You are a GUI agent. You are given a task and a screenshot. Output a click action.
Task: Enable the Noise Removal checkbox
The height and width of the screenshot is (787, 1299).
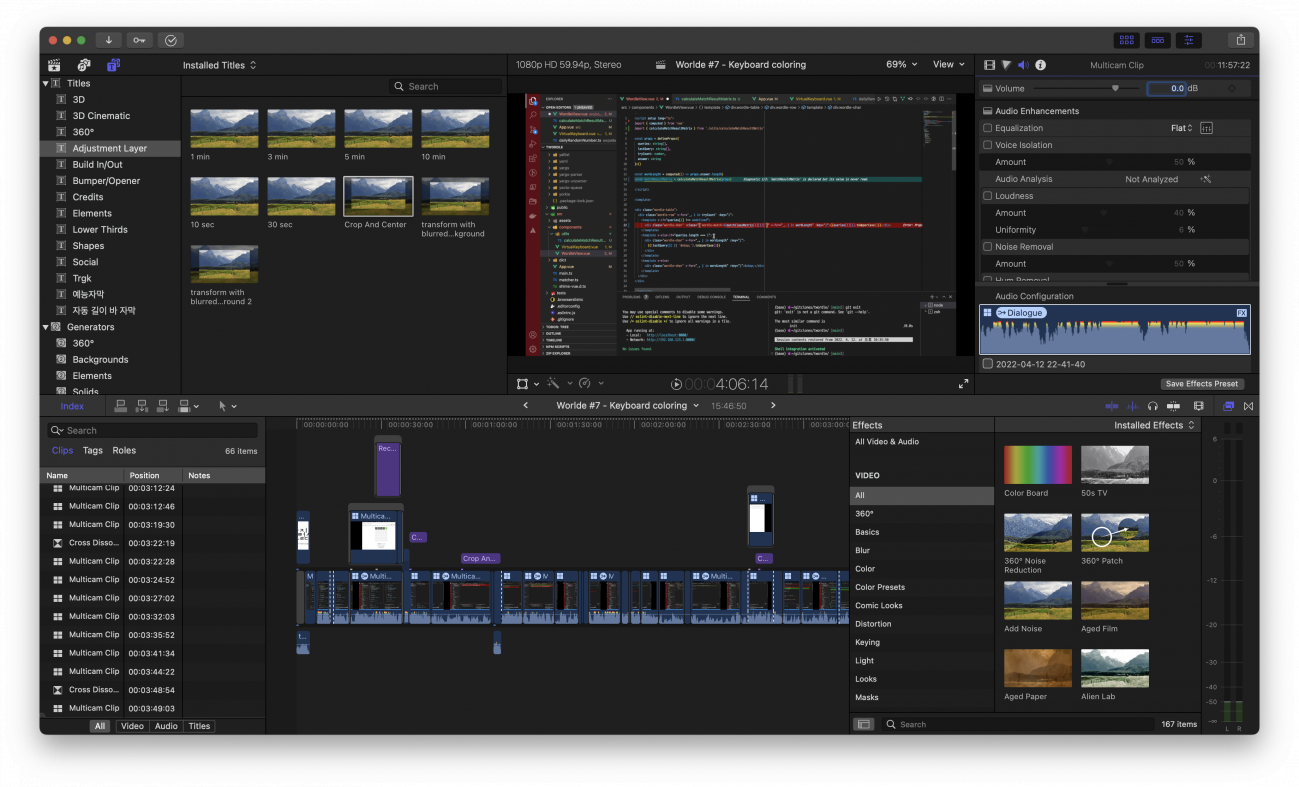pos(988,247)
